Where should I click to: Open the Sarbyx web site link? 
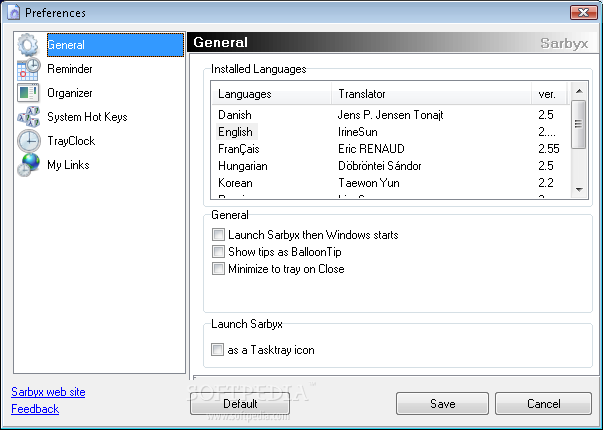48,392
